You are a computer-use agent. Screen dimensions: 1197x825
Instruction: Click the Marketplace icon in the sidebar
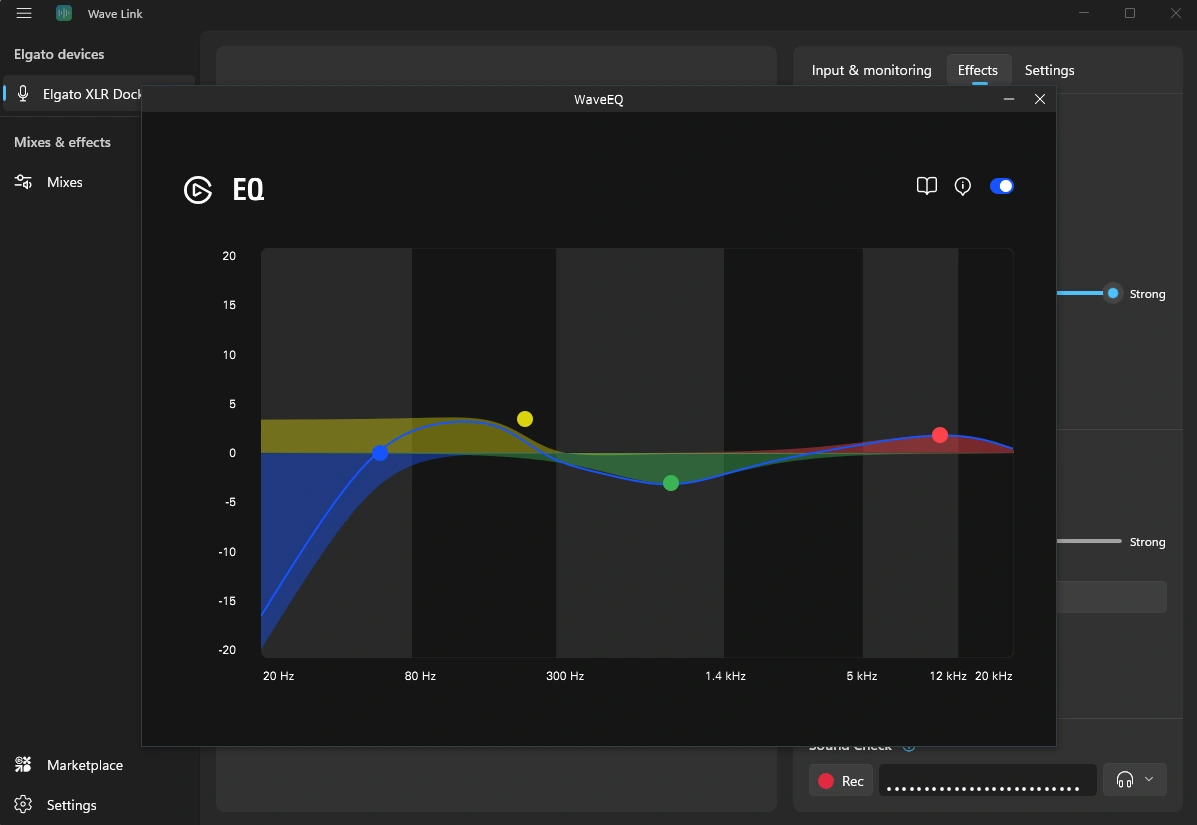[x=23, y=765]
